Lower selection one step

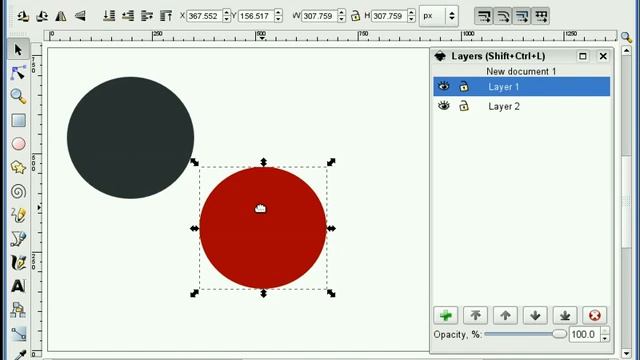pos(128,16)
